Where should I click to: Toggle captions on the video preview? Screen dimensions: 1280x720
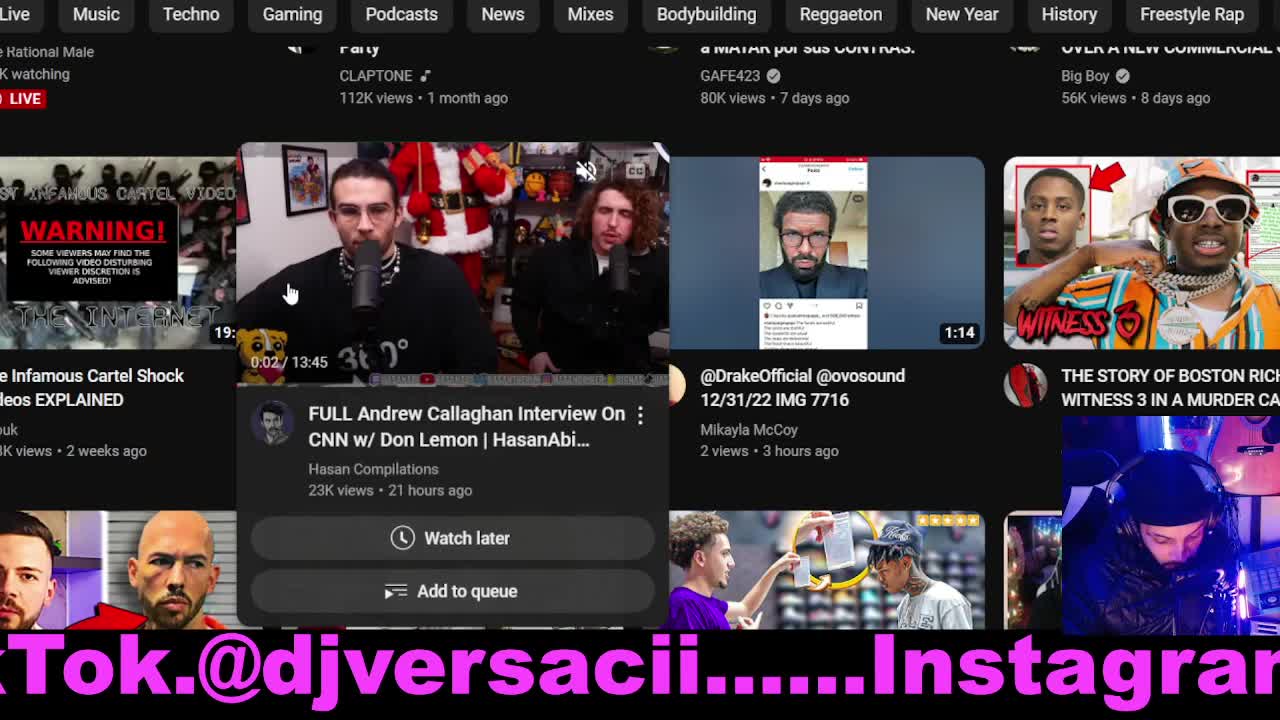click(x=635, y=171)
